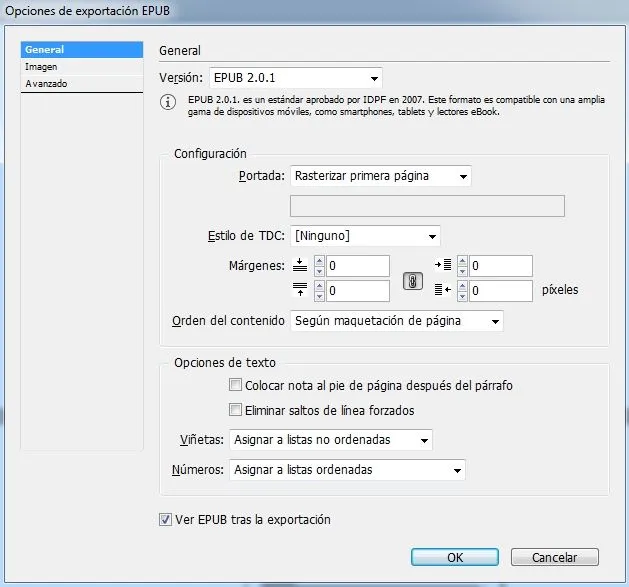Click the left margin icon
Screen dimensions: 629x587
443,264
